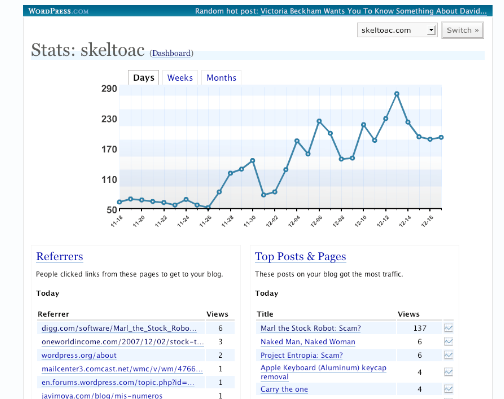Open Marl the Stock Robot: Scam? post
Screen dimensions: 504x399
(311, 328)
